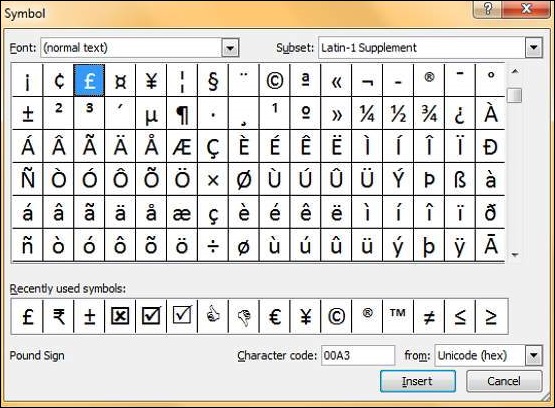Open help with the question mark button
This screenshot has width=555, height=408.
(488, 8)
